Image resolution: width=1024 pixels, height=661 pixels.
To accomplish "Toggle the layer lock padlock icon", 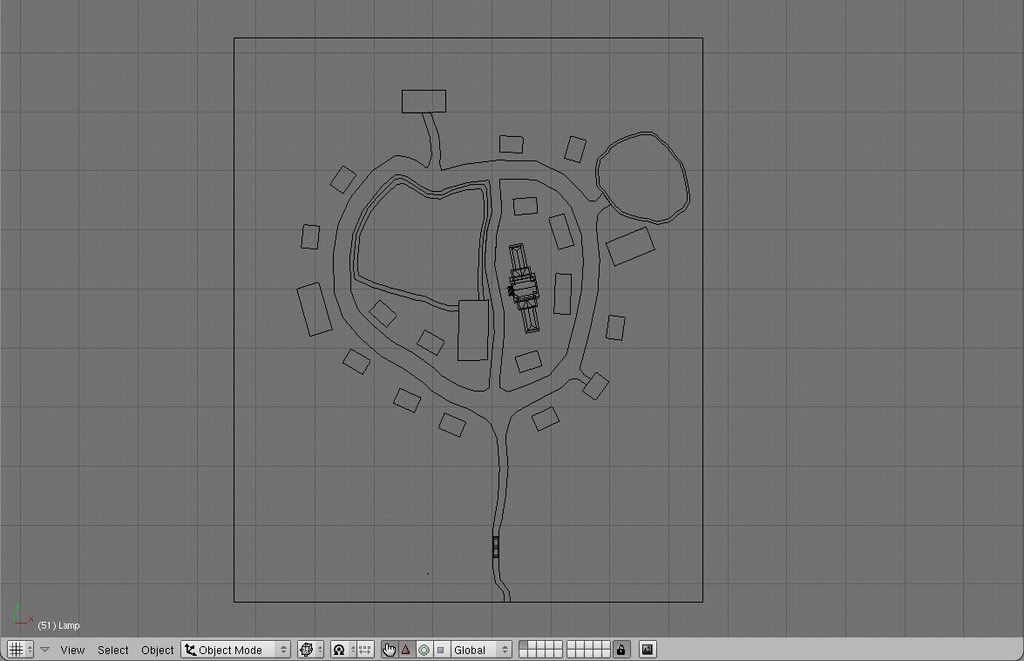I will [x=621, y=649].
